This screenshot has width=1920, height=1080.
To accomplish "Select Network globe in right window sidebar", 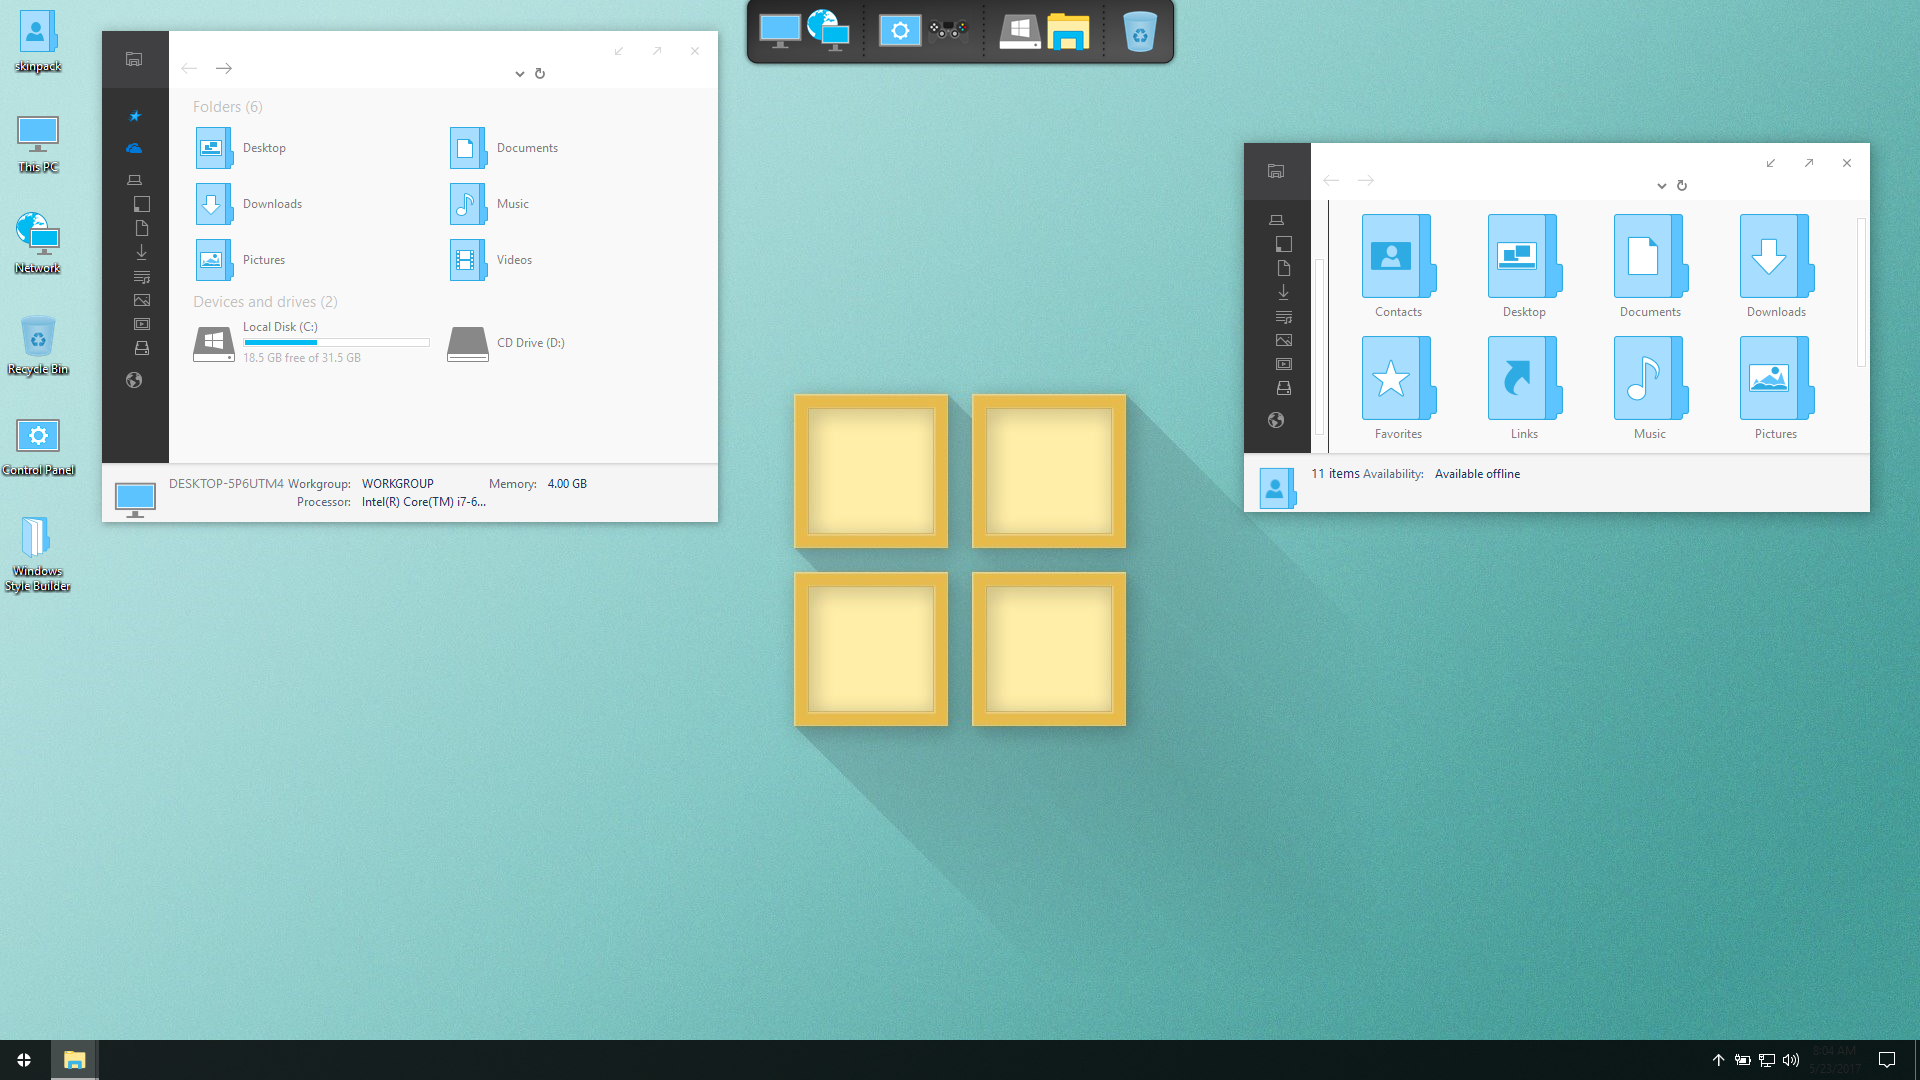I will click(1276, 420).
